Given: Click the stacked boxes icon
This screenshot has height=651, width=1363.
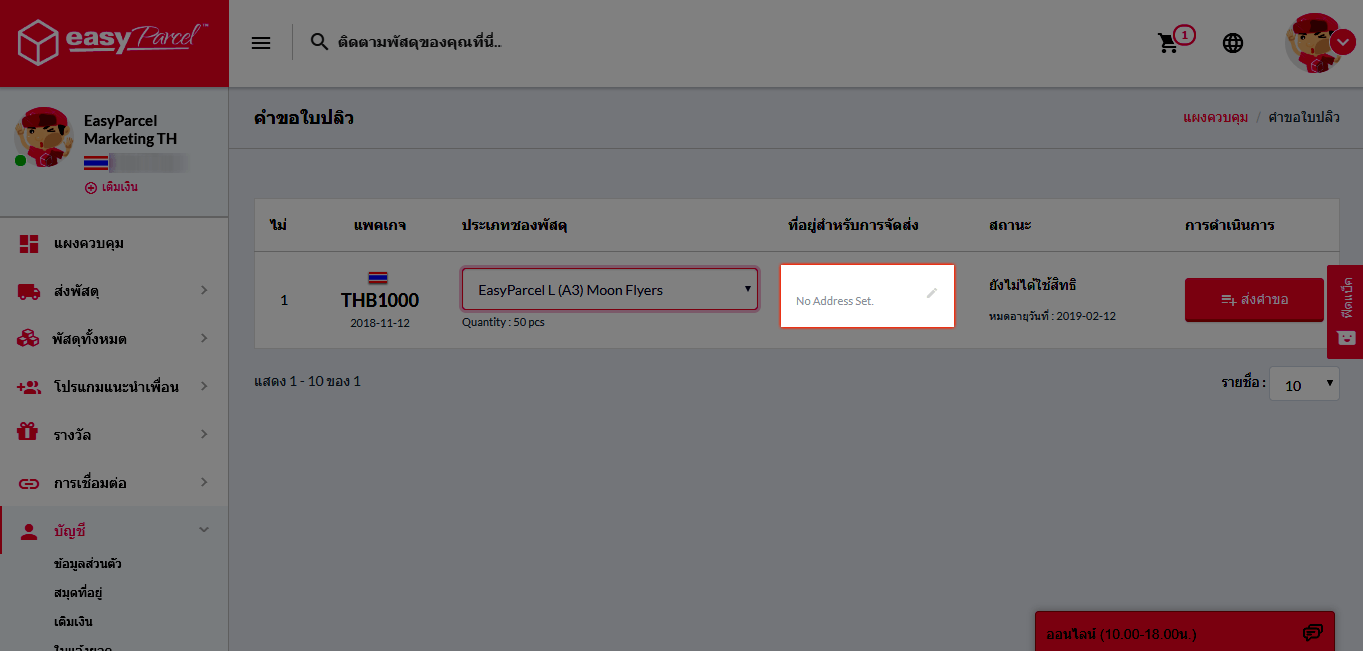Looking at the screenshot, I should pyautogui.click(x=29, y=339).
